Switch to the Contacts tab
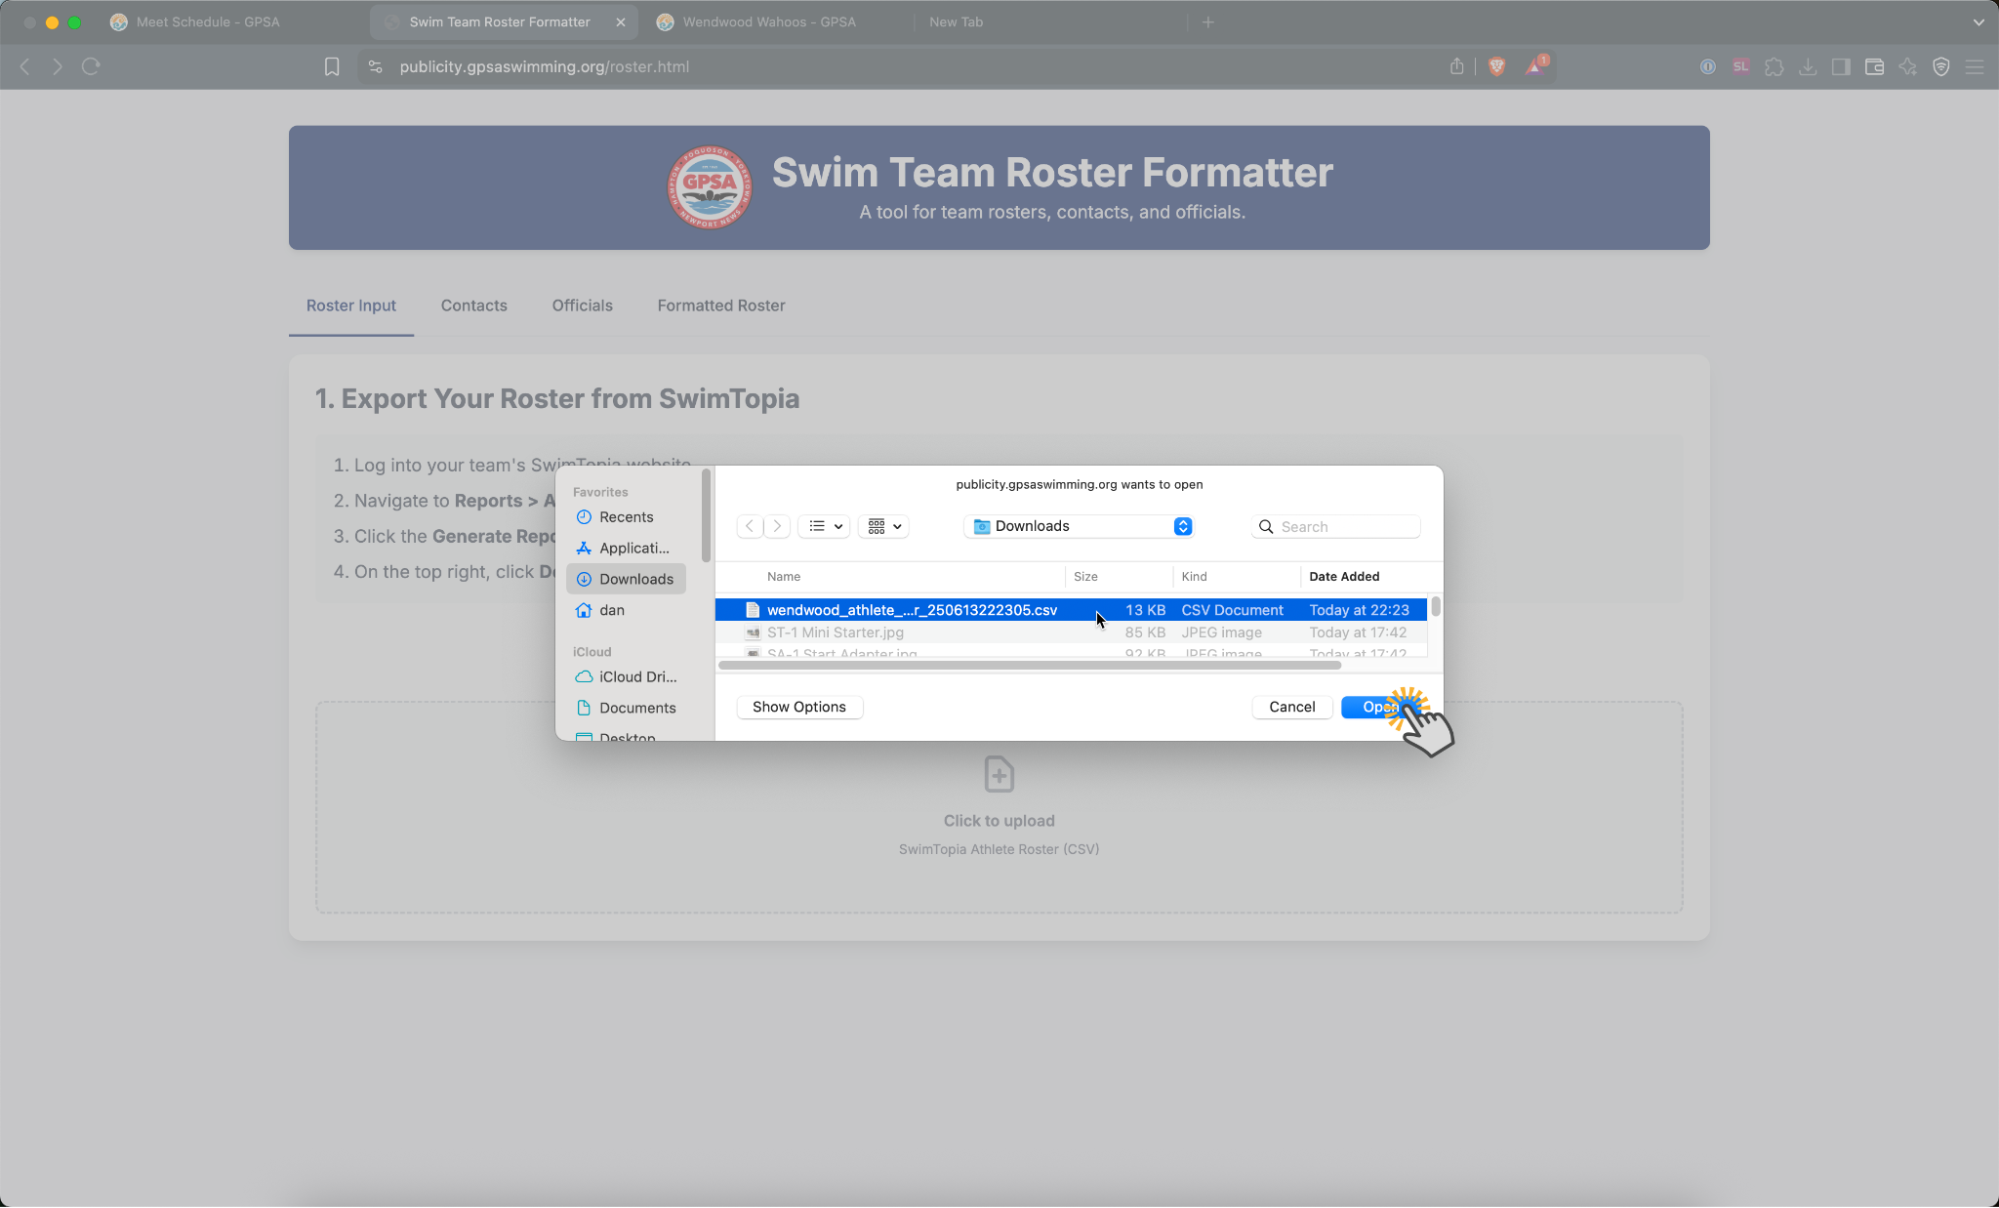 [x=474, y=305]
